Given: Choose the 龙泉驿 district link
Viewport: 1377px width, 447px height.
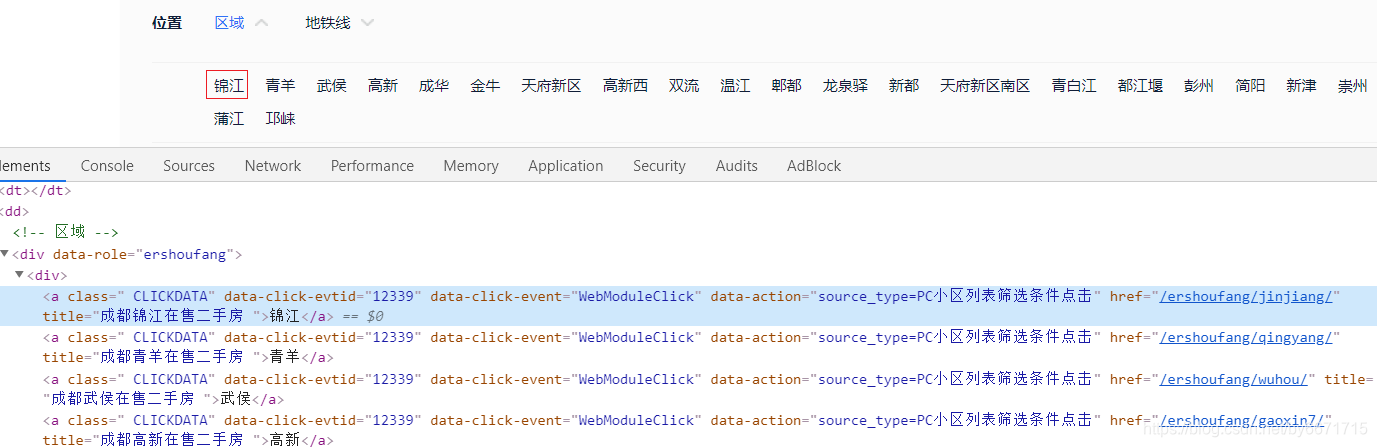Looking at the screenshot, I should click(845, 86).
